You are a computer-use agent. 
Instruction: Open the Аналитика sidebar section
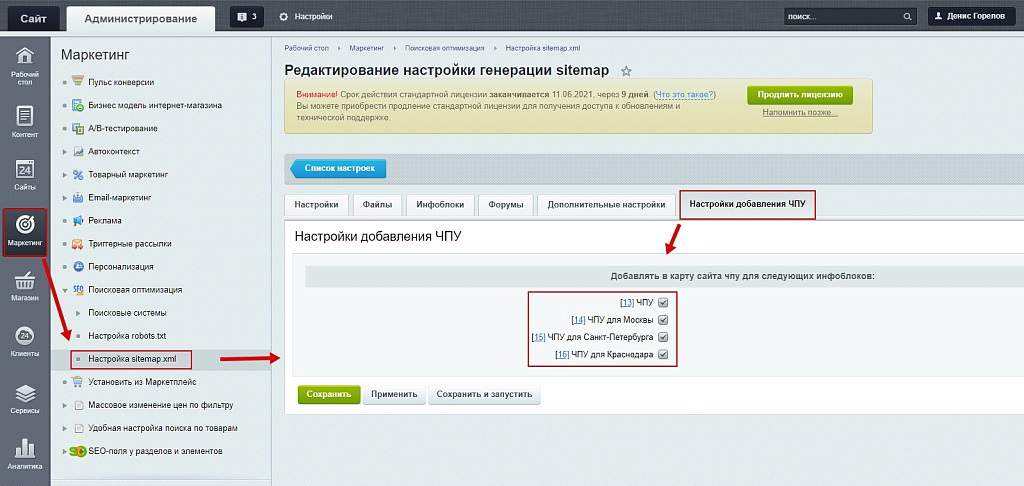25,453
